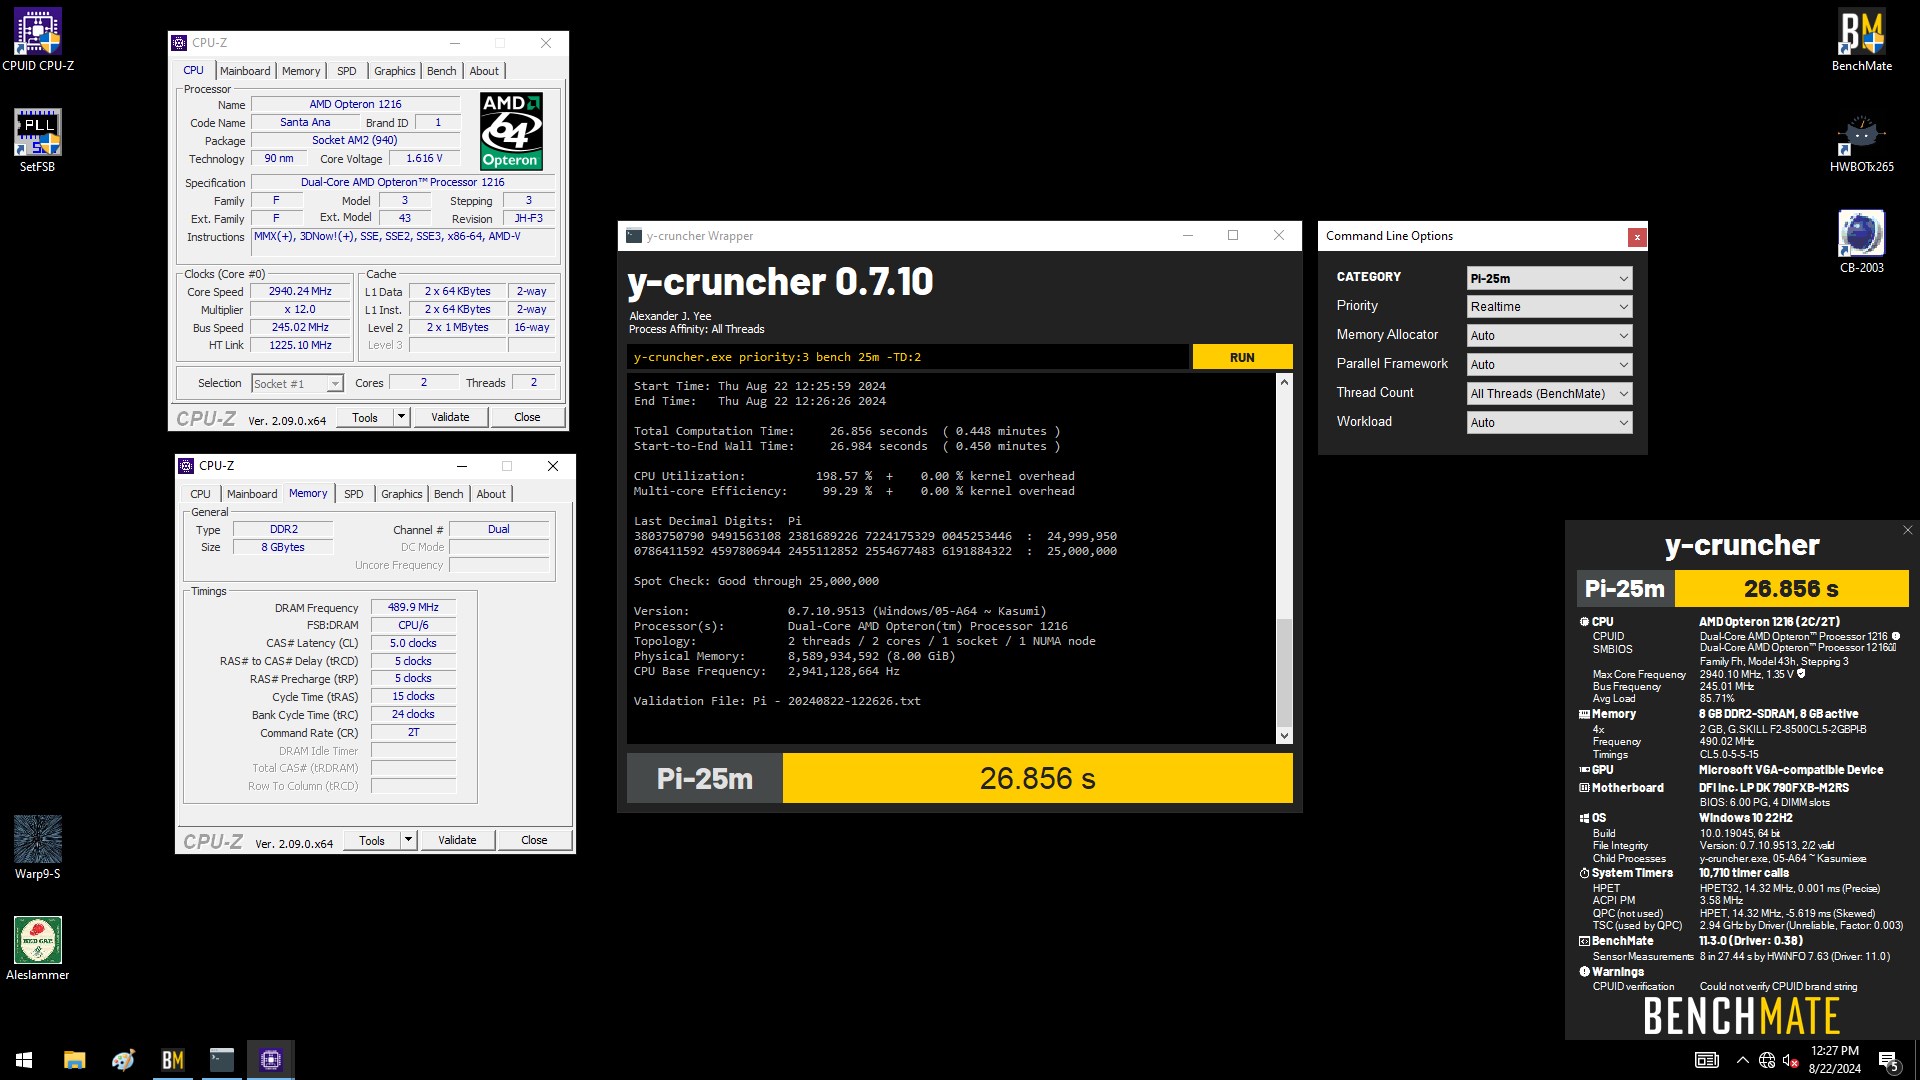Click the muted volume tray icon

point(1791,1060)
